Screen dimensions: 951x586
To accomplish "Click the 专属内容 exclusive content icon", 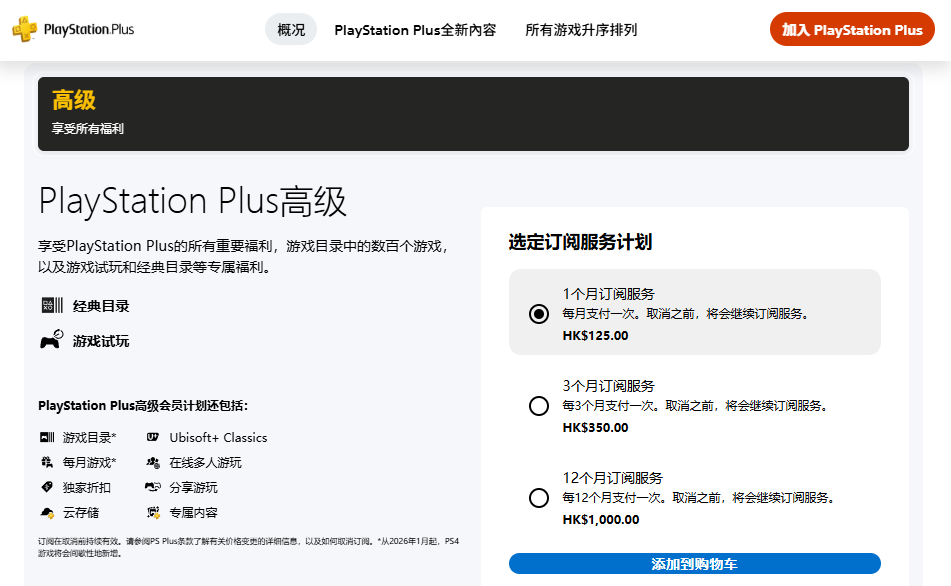I will click(x=153, y=513).
